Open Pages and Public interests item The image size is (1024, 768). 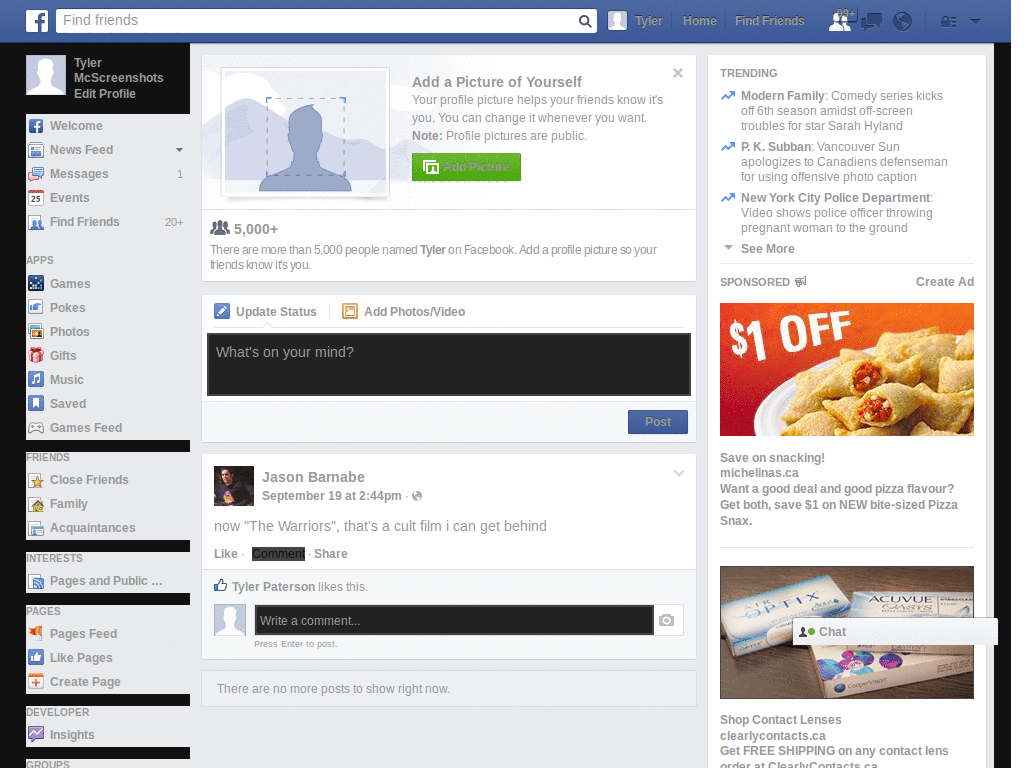click(x=108, y=581)
